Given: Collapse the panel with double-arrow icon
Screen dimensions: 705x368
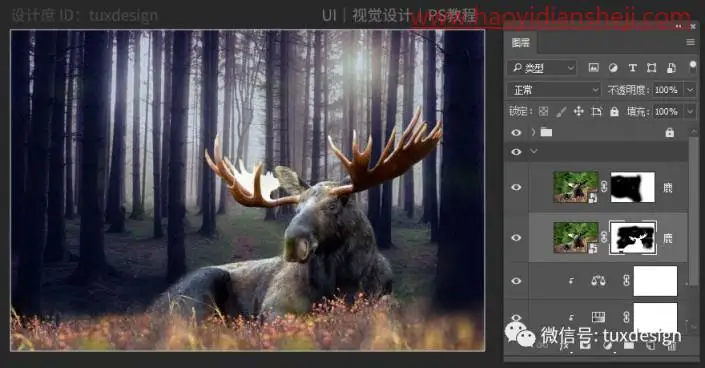Looking at the screenshot, I should pyautogui.click(x=679, y=27).
